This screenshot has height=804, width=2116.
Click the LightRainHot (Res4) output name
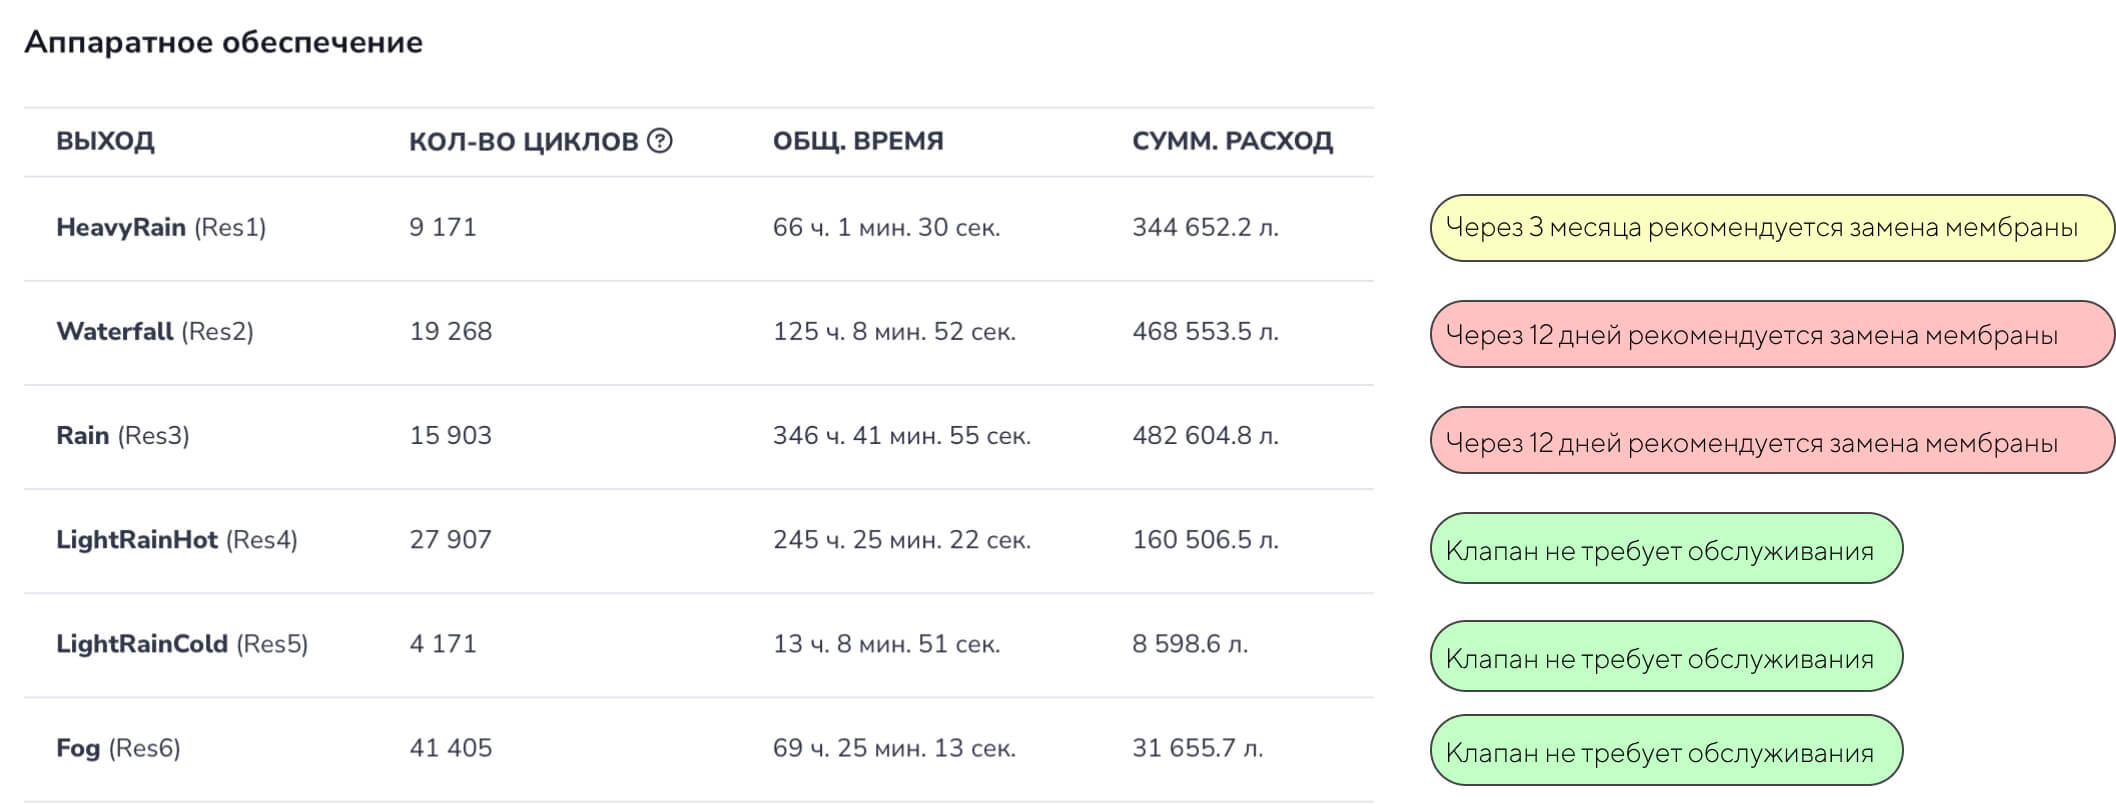click(177, 540)
